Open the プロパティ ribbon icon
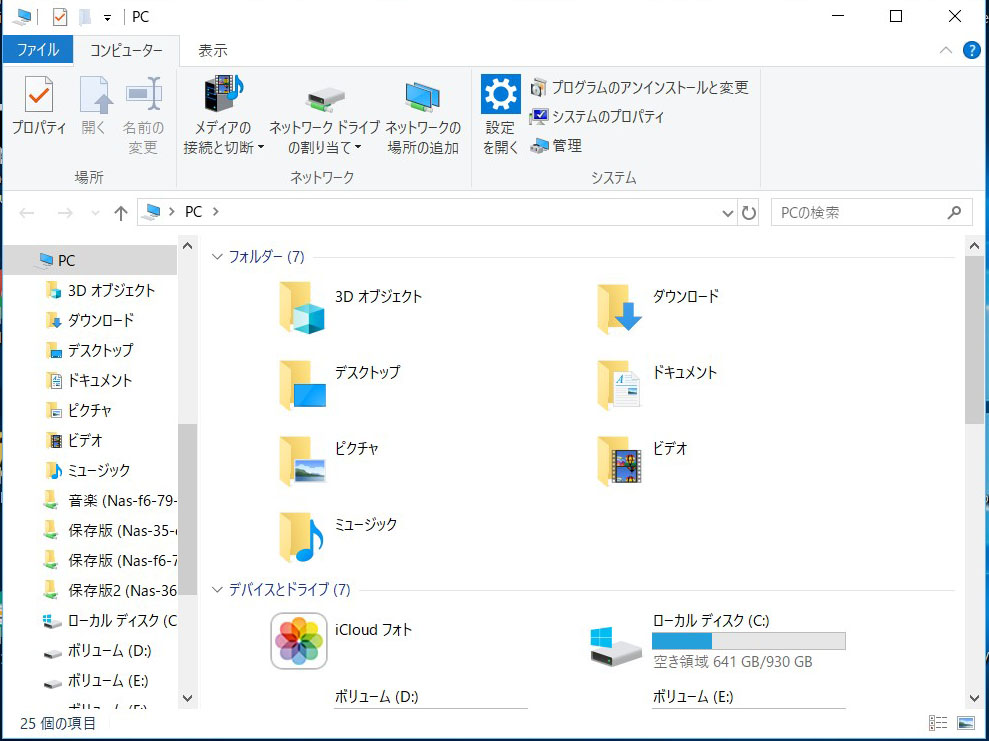The height and width of the screenshot is (741, 989). 39,95
